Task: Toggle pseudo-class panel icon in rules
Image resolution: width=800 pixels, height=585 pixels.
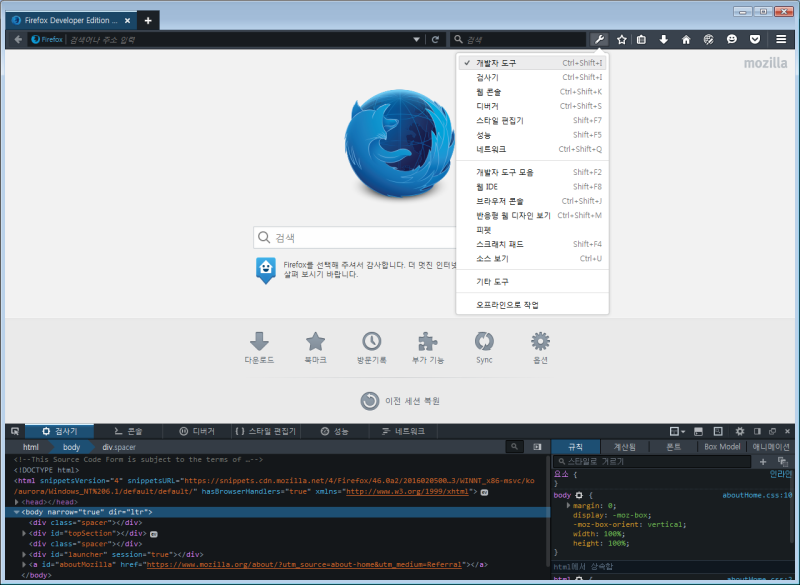Action: tap(783, 462)
